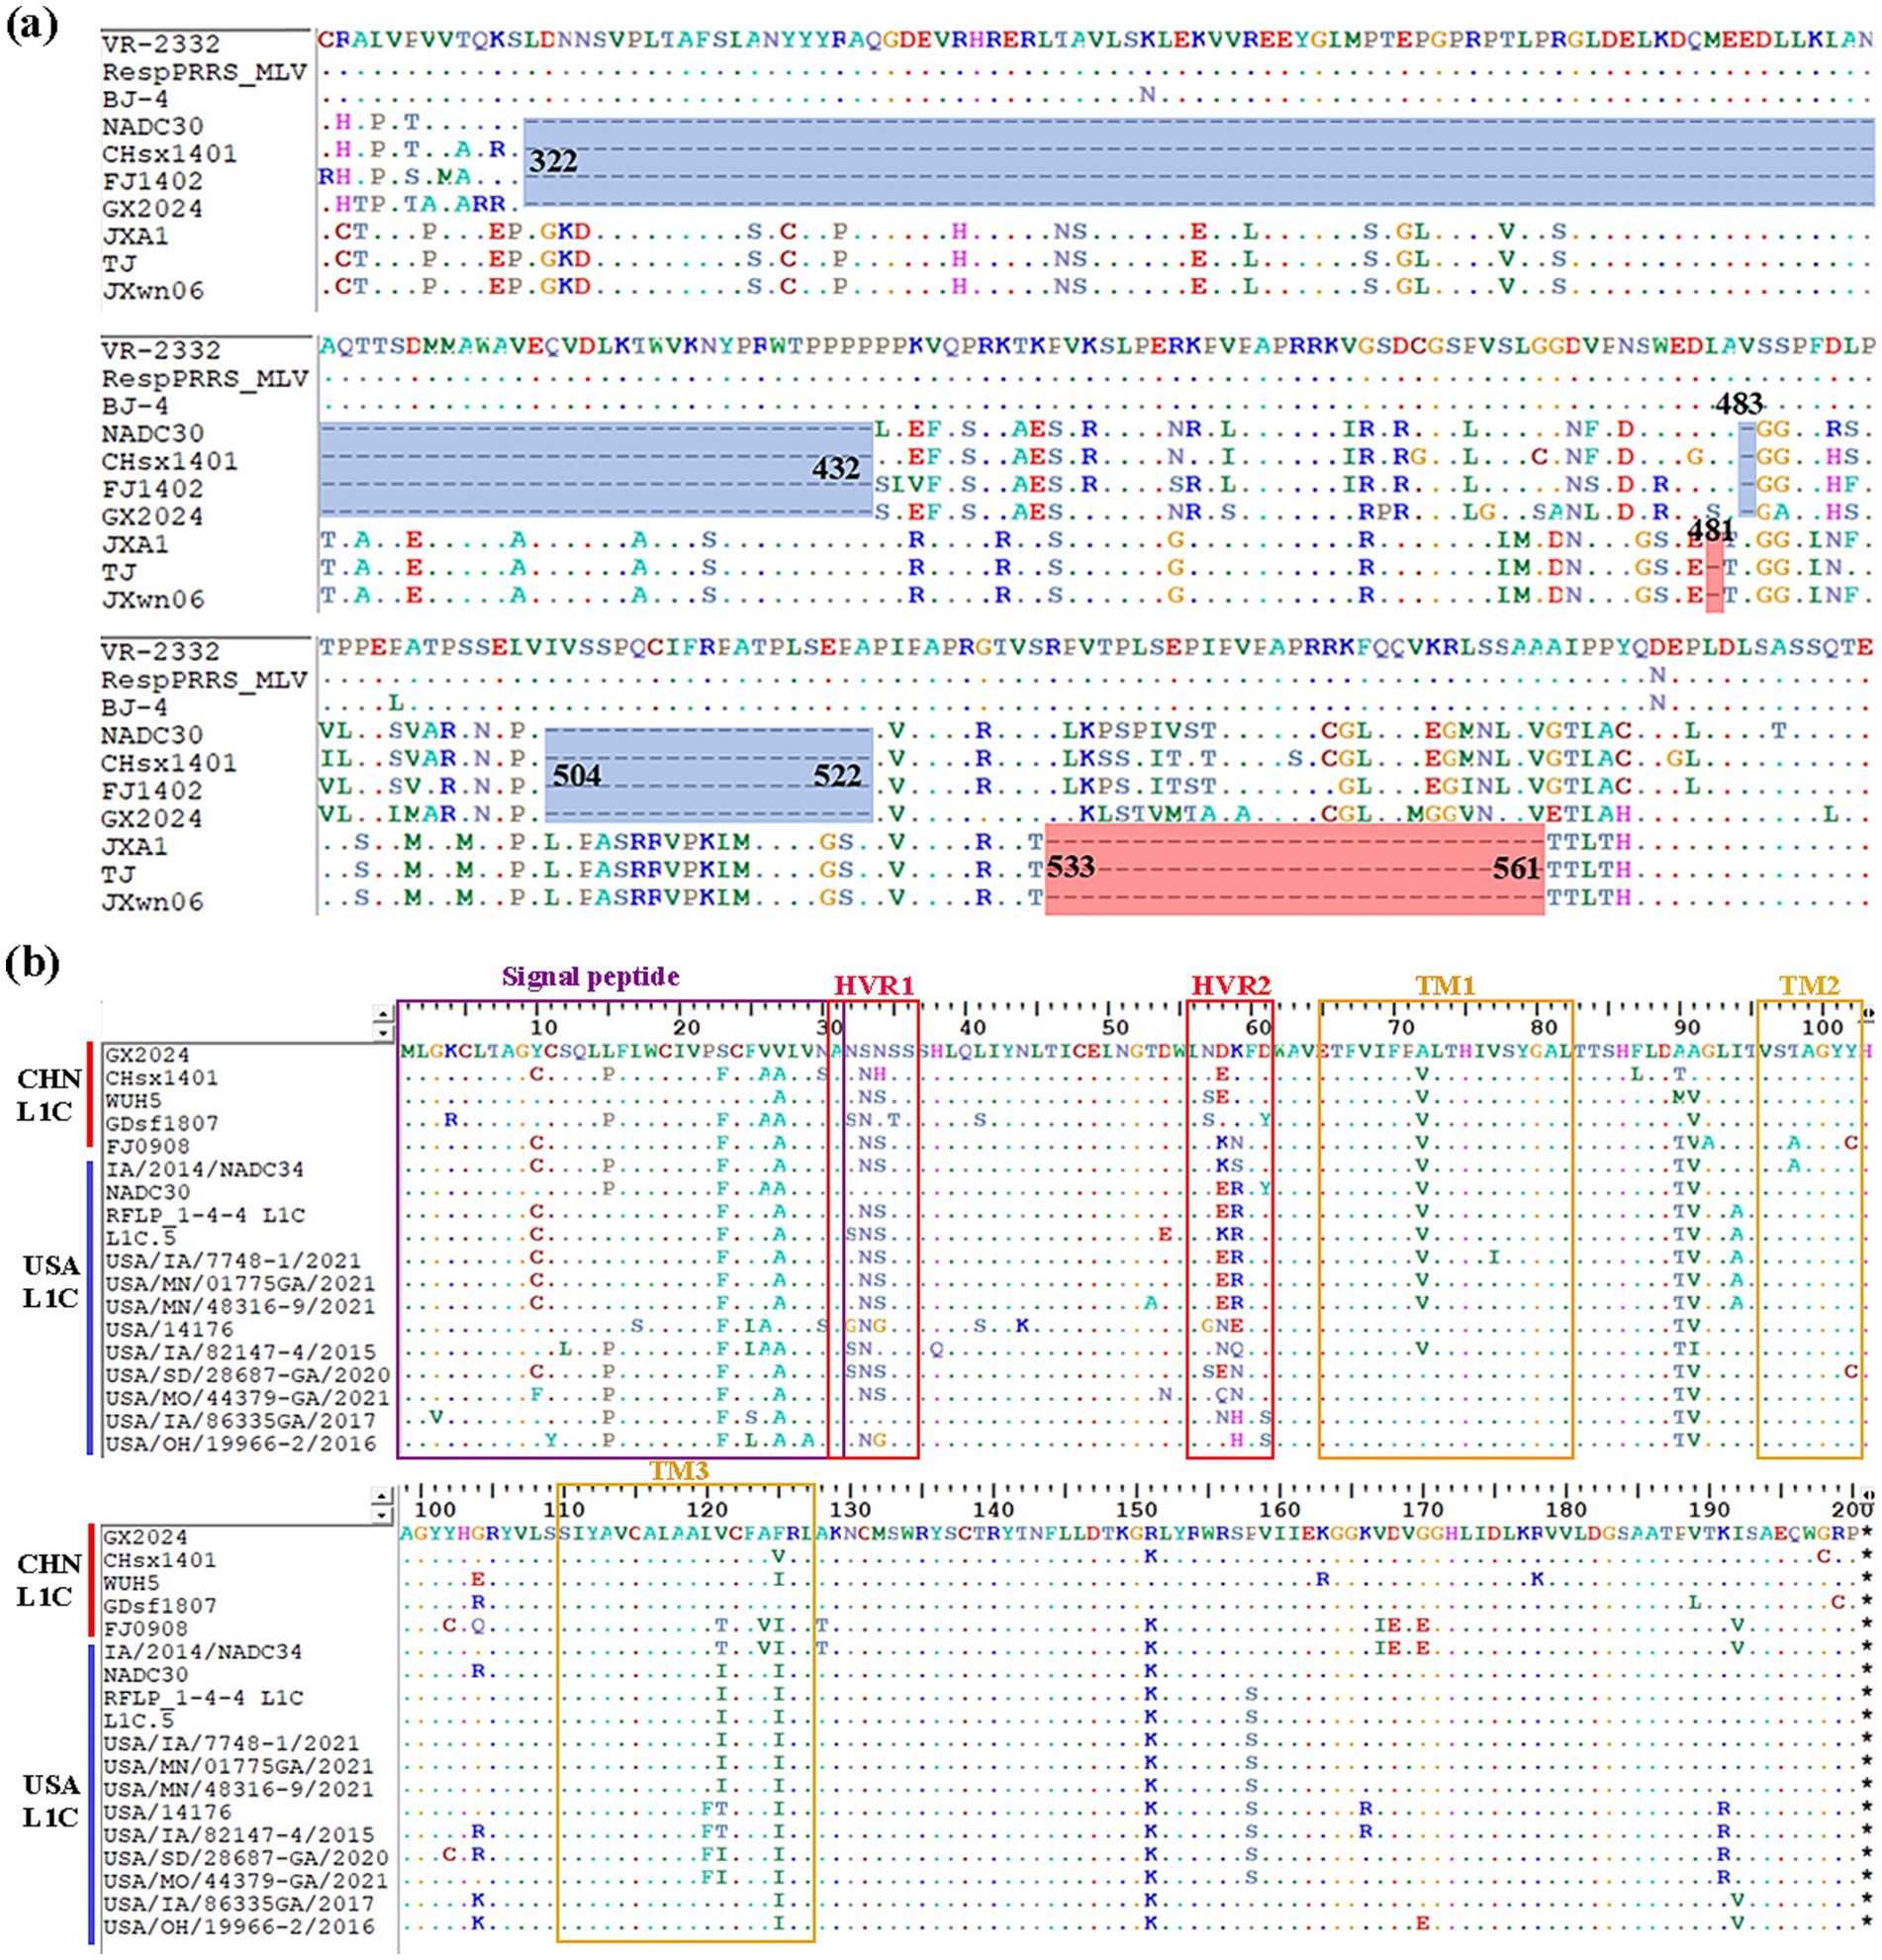Click the panel label '(b)'
This screenshot has width=1882, height=1960.
point(31,963)
